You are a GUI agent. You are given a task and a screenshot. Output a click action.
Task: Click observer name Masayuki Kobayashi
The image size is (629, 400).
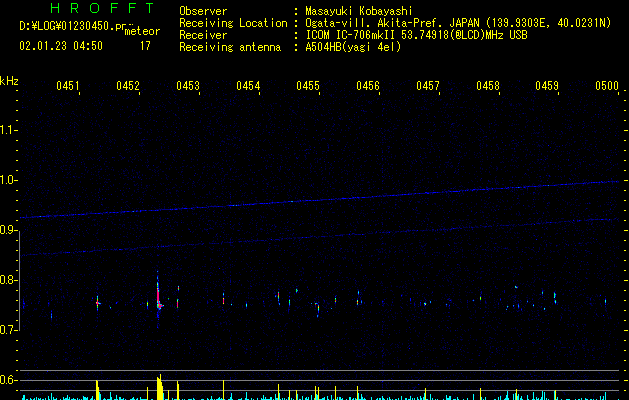359,11
